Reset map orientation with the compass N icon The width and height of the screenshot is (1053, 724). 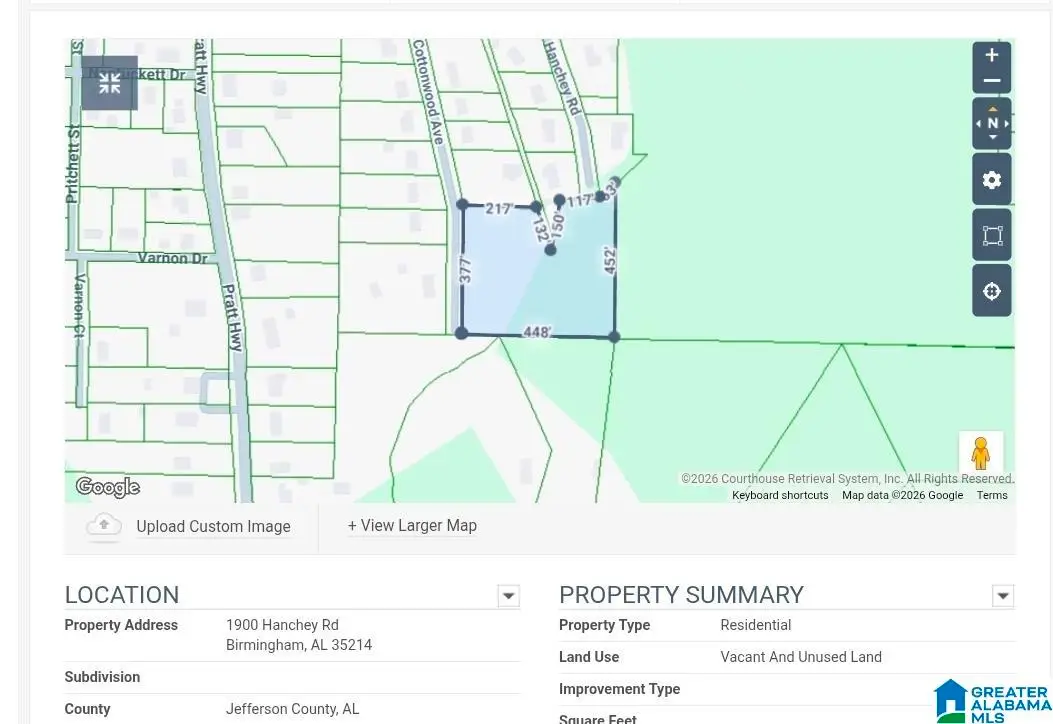click(991, 122)
